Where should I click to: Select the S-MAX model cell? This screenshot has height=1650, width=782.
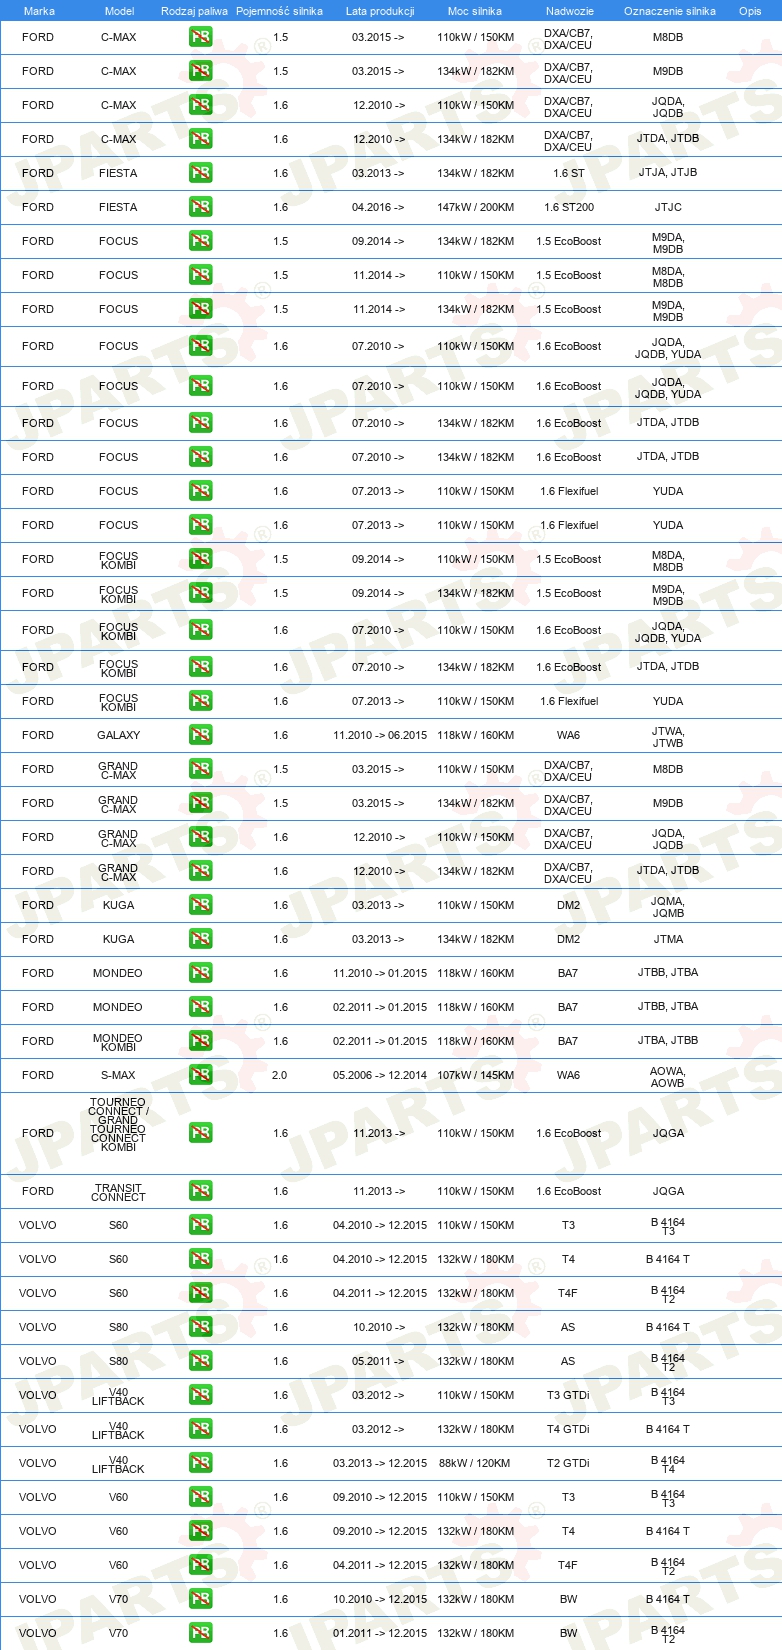pyautogui.click(x=118, y=1075)
